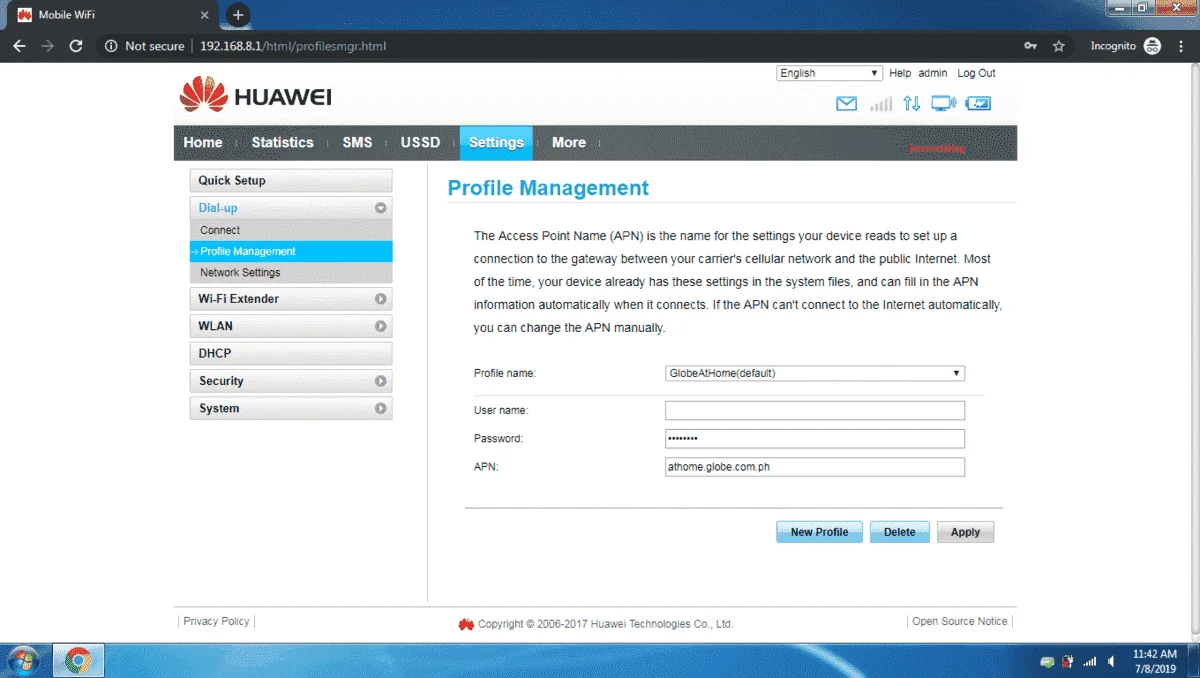Click the taskbar volume speaker icon

click(1112, 661)
